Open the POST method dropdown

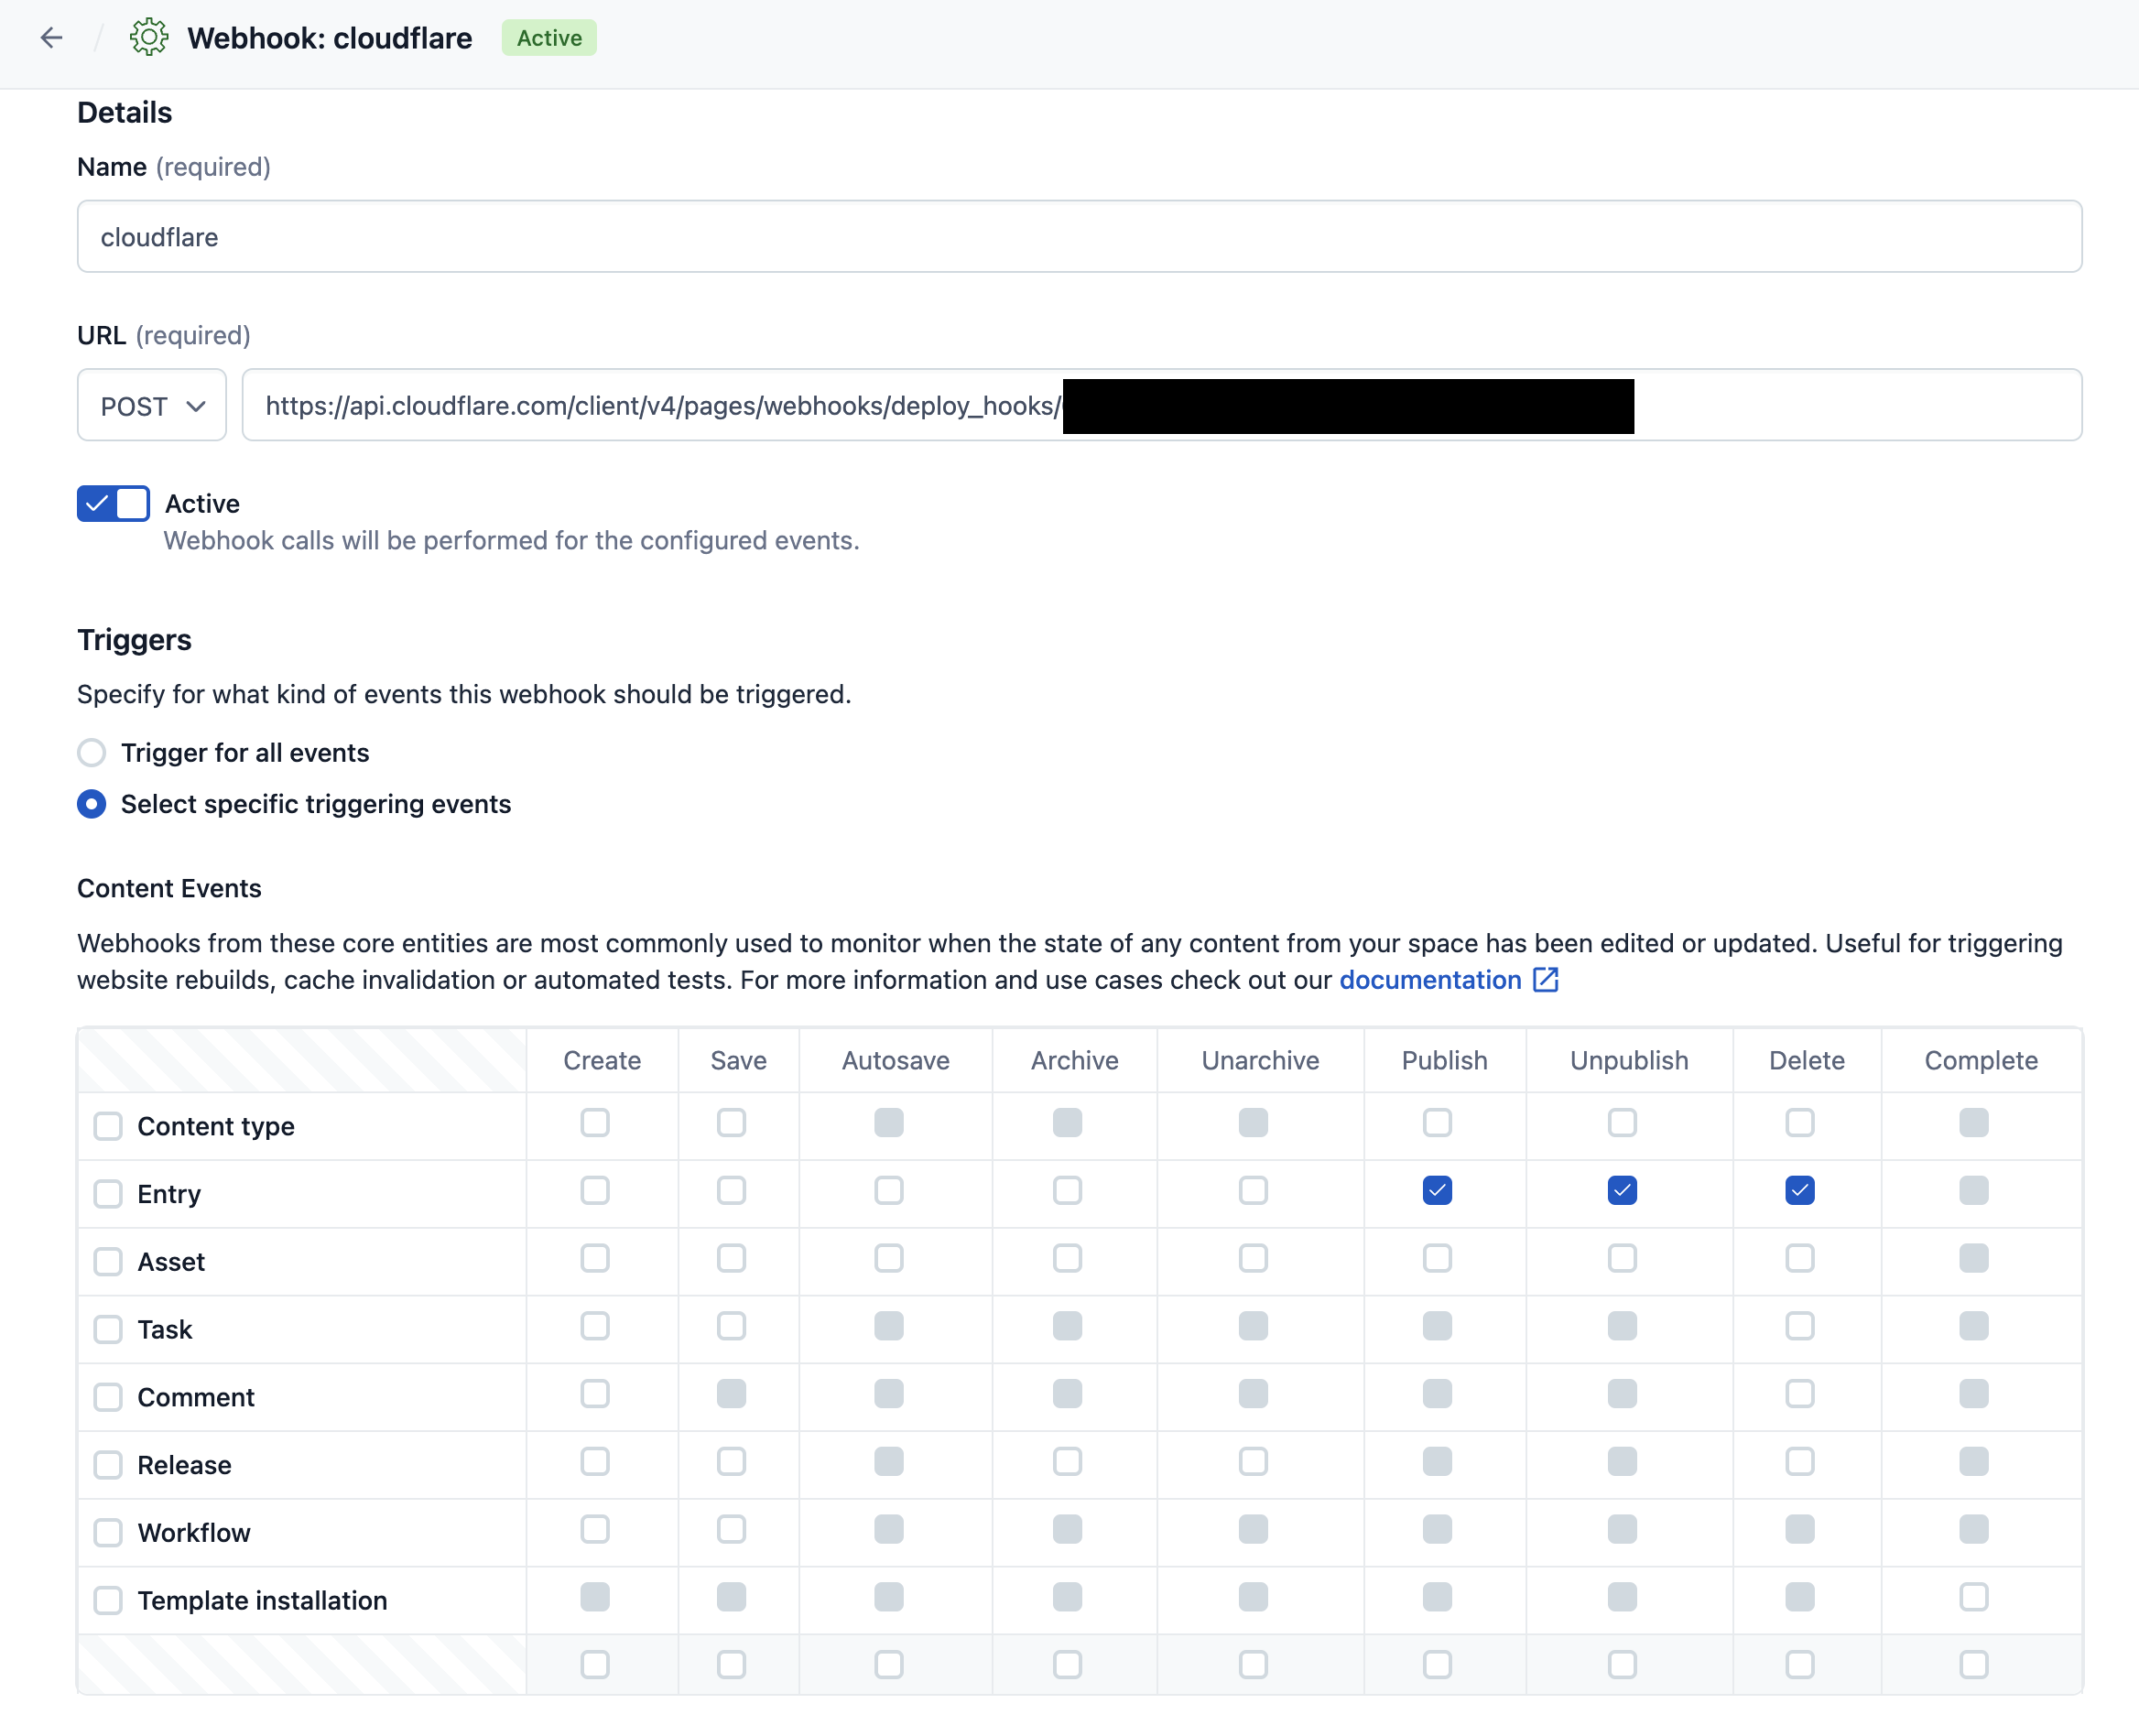(152, 406)
